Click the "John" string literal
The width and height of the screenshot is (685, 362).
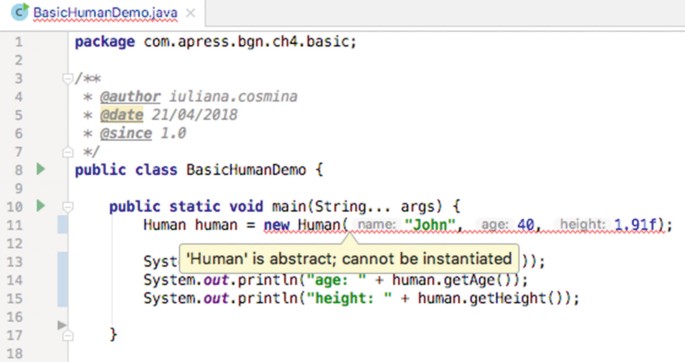click(430, 225)
